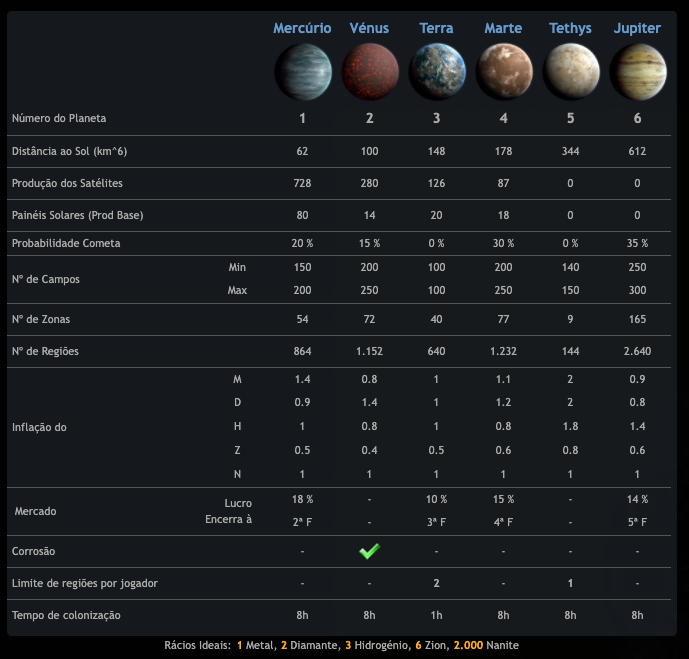Click the Terra planet image

(437, 72)
